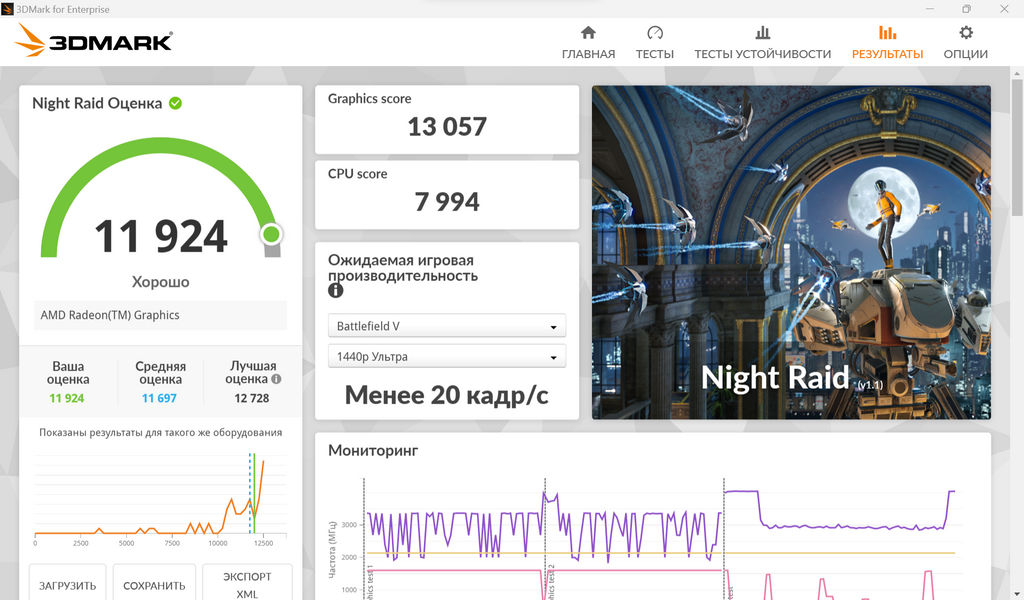
Task: Open options via the gear icon
Action: [966, 33]
